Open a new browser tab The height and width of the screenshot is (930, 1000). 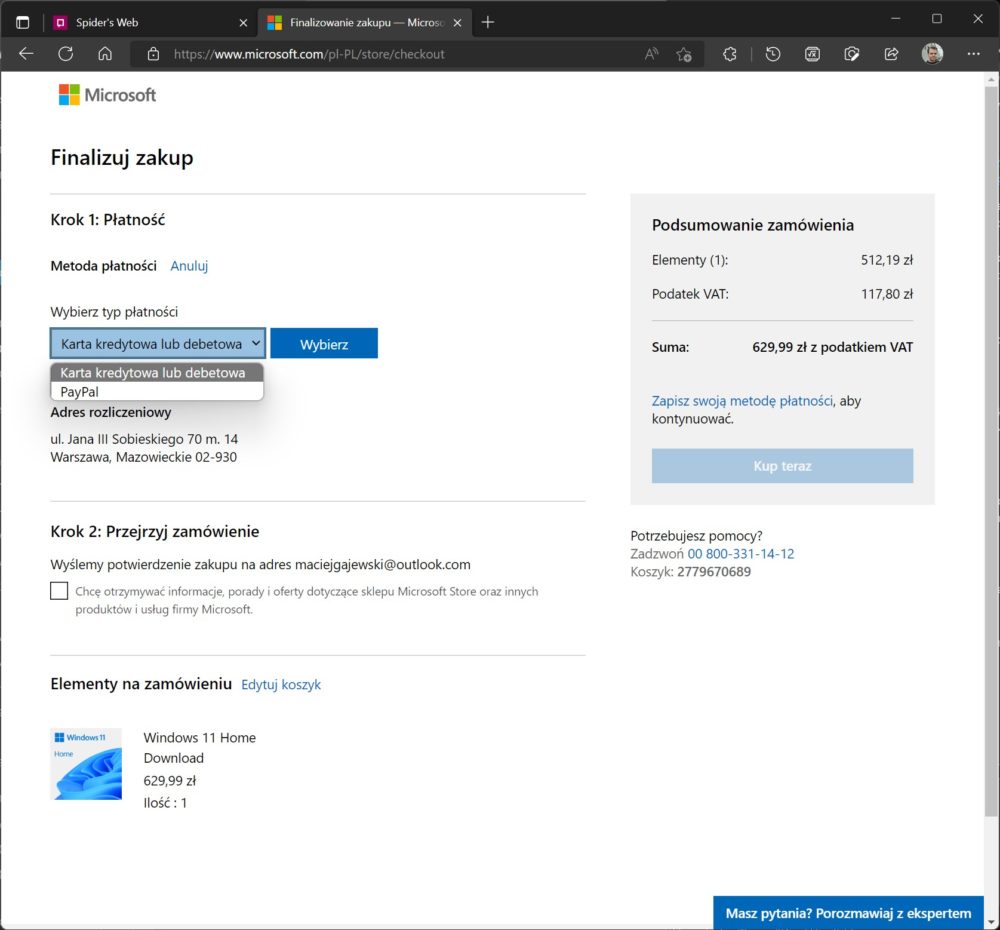coord(488,22)
